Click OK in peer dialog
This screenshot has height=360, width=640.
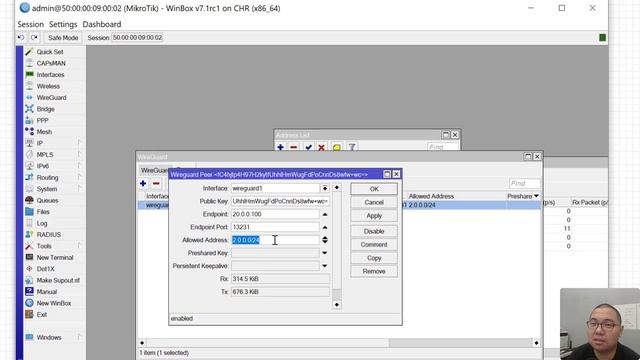(x=374, y=189)
